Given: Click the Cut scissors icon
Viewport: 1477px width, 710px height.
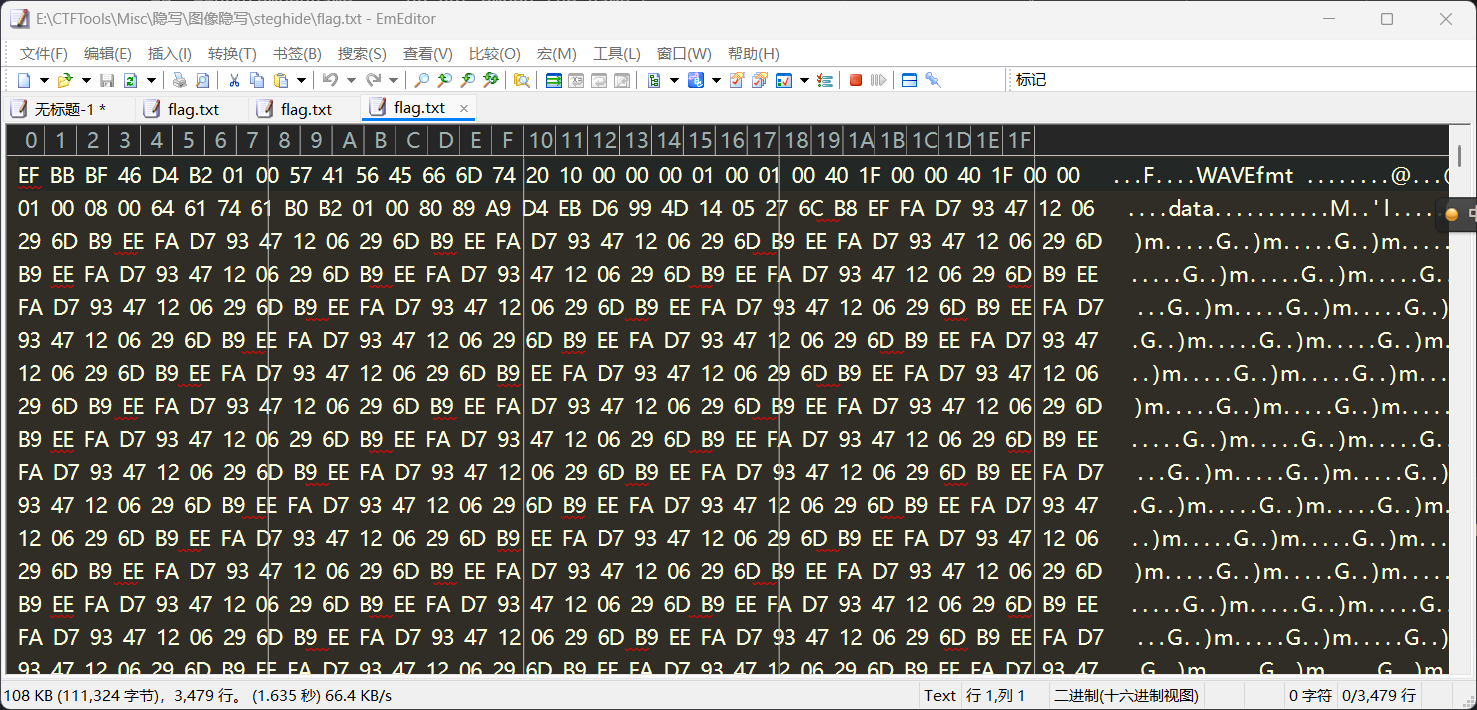Looking at the screenshot, I should tap(234, 80).
